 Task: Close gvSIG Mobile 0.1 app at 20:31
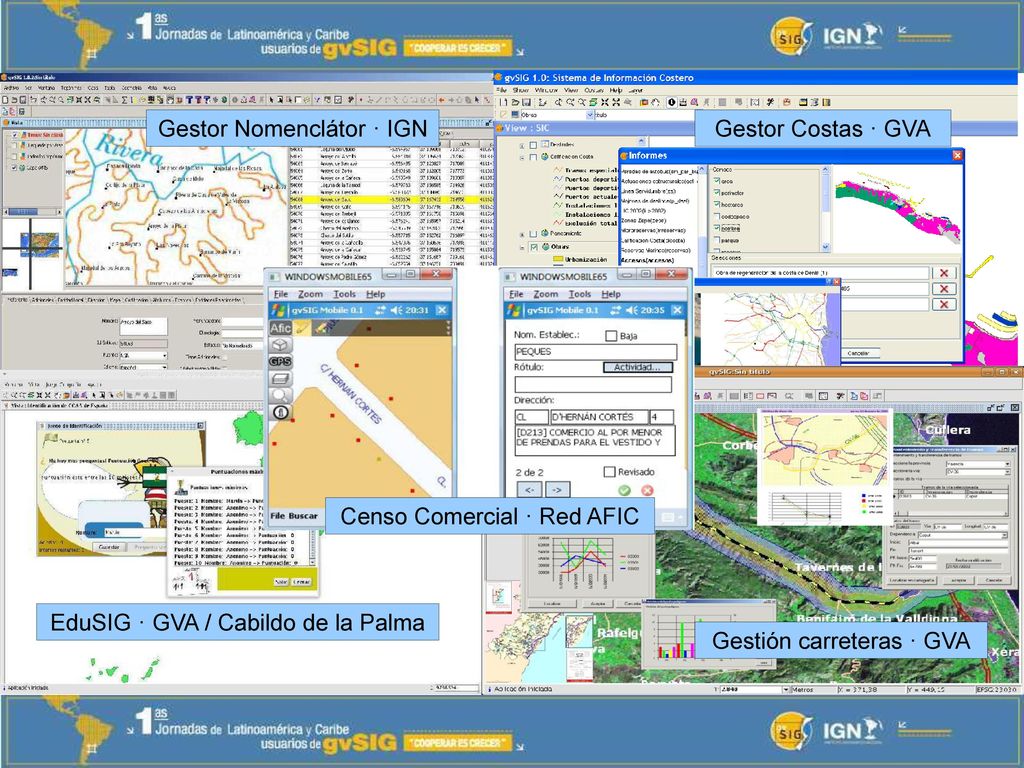441,310
